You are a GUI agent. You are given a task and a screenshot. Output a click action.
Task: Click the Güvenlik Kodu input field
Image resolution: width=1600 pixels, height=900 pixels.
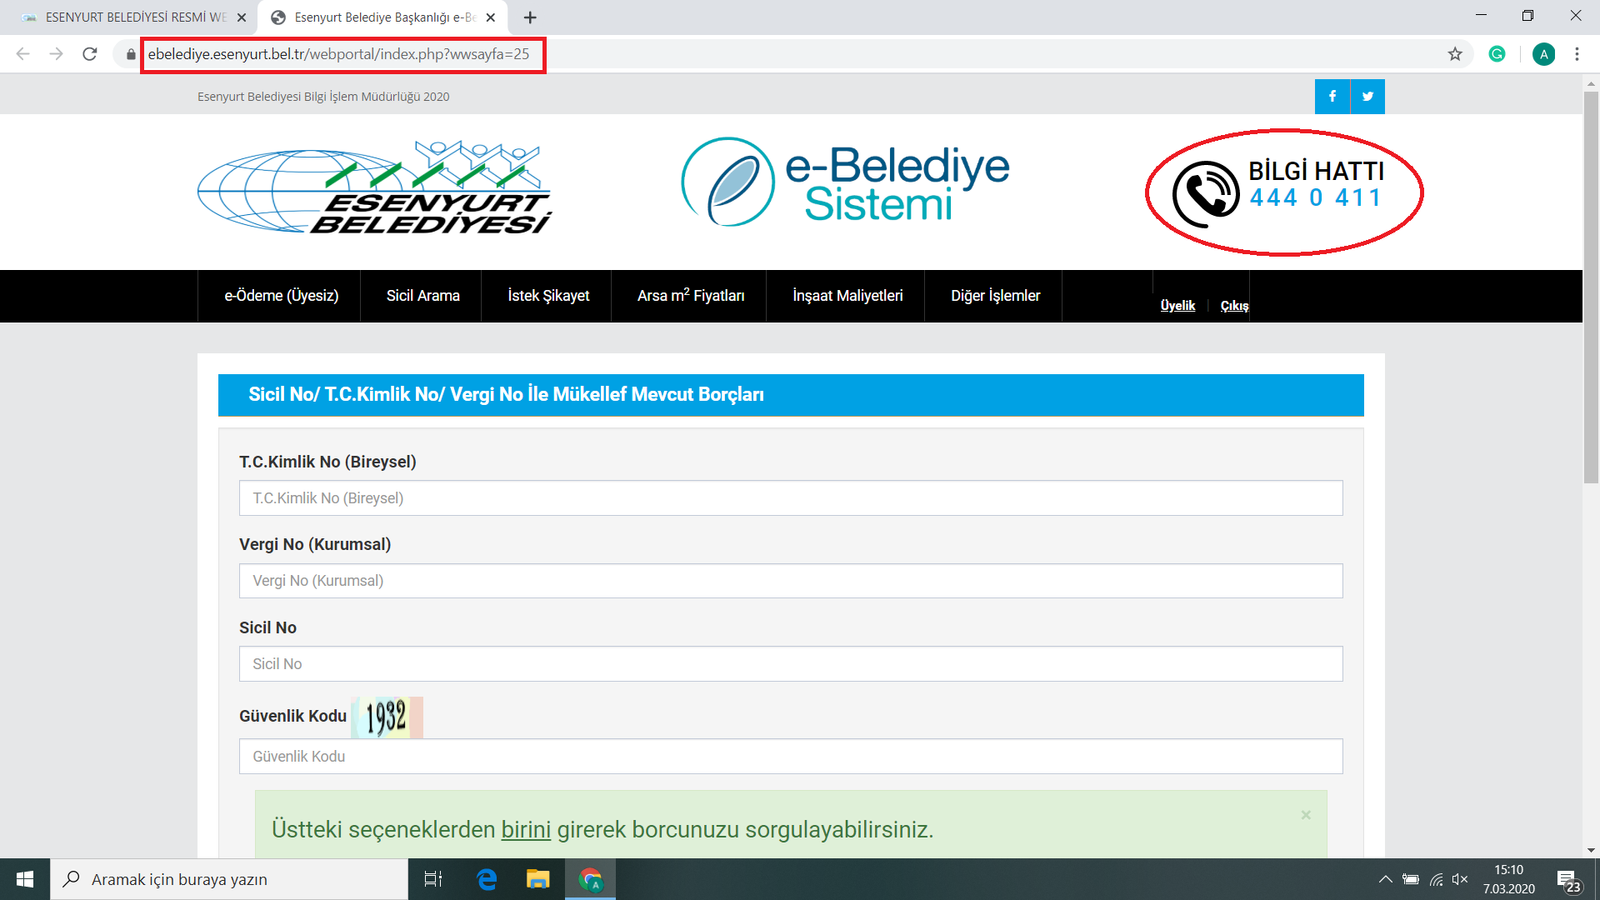click(790, 757)
